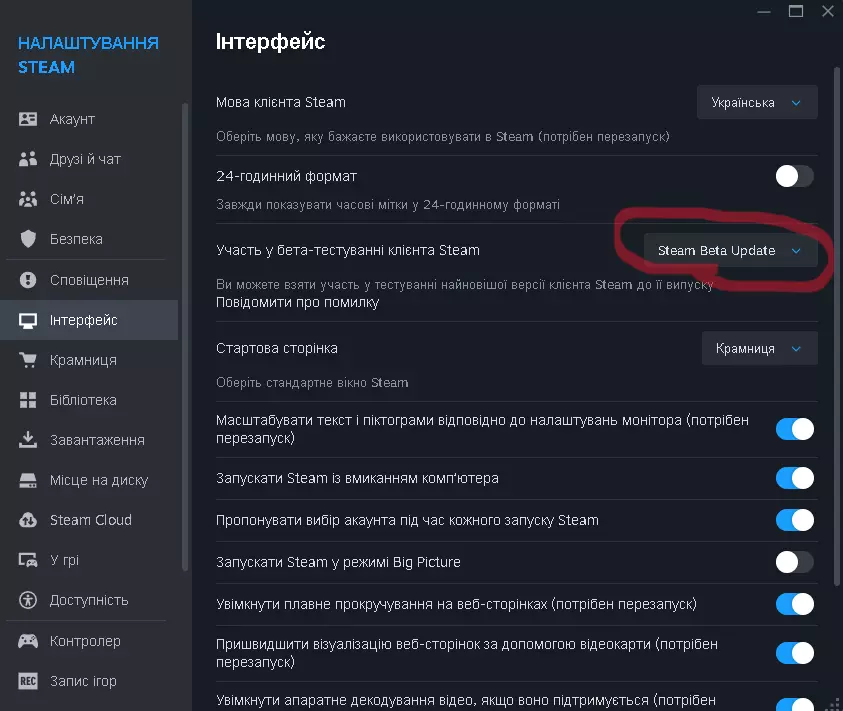Click the Завантаження download arrow icon
This screenshot has width=843, height=711.
click(x=28, y=440)
